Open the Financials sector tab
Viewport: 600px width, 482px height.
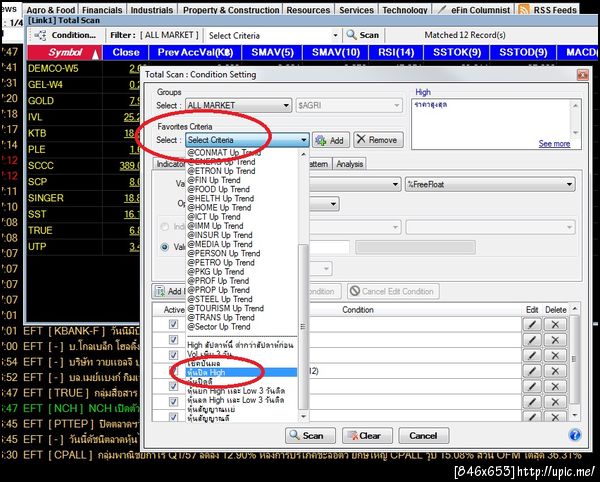(x=102, y=10)
